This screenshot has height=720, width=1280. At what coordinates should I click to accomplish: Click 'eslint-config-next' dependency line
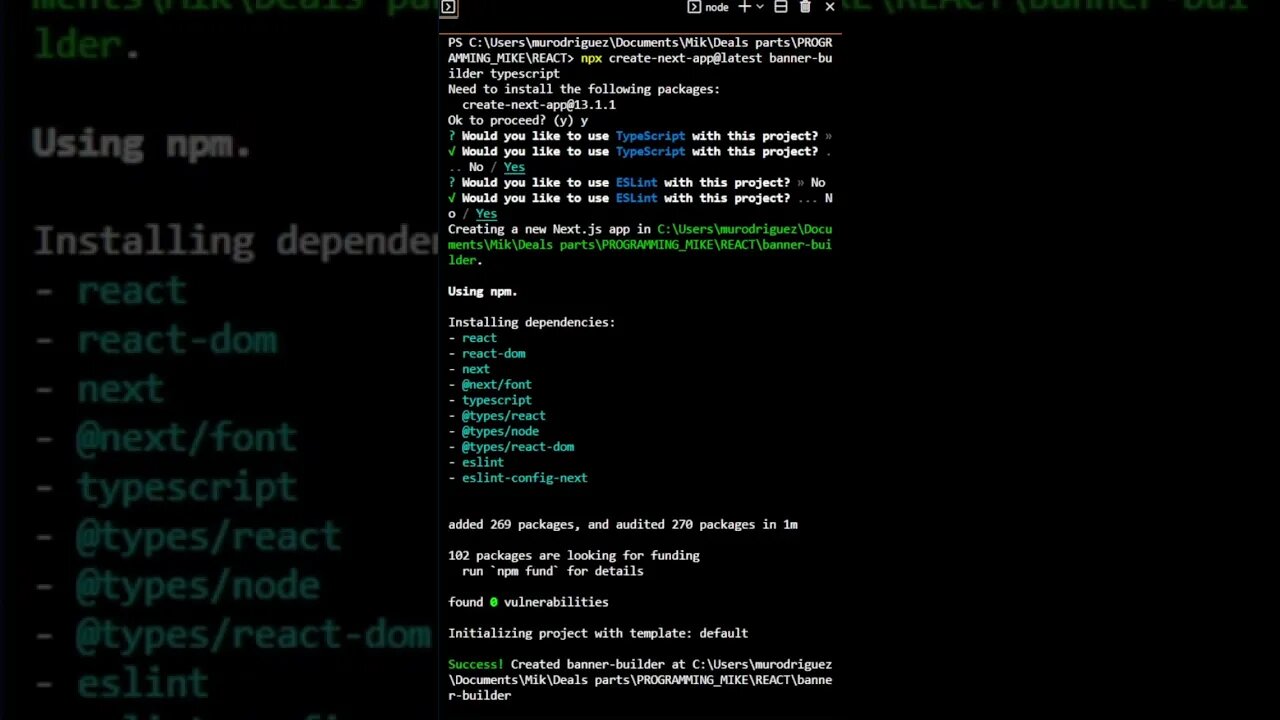pyautogui.click(x=518, y=478)
